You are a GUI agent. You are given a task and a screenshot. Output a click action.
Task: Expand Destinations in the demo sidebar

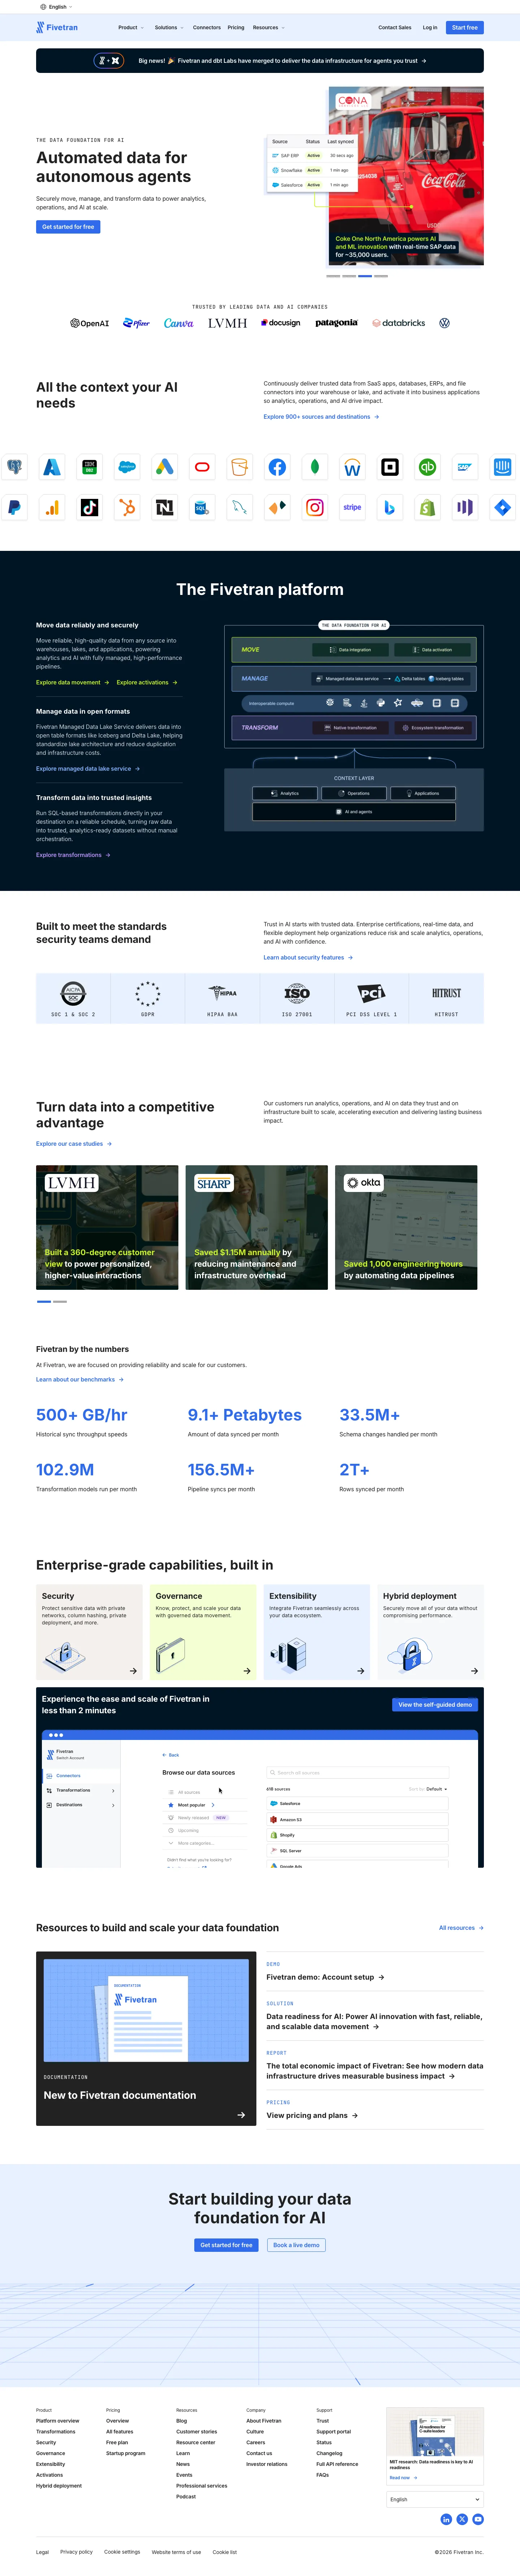click(80, 1805)
